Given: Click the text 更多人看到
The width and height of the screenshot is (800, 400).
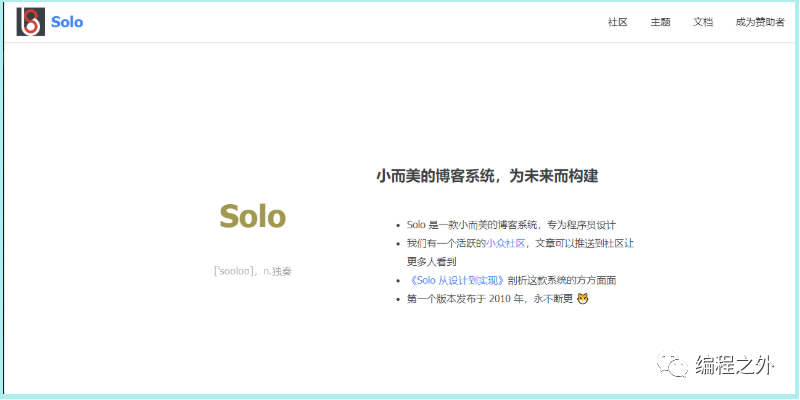Looking at the screenshot, I should pyautogui.click(x=431, y=262).
